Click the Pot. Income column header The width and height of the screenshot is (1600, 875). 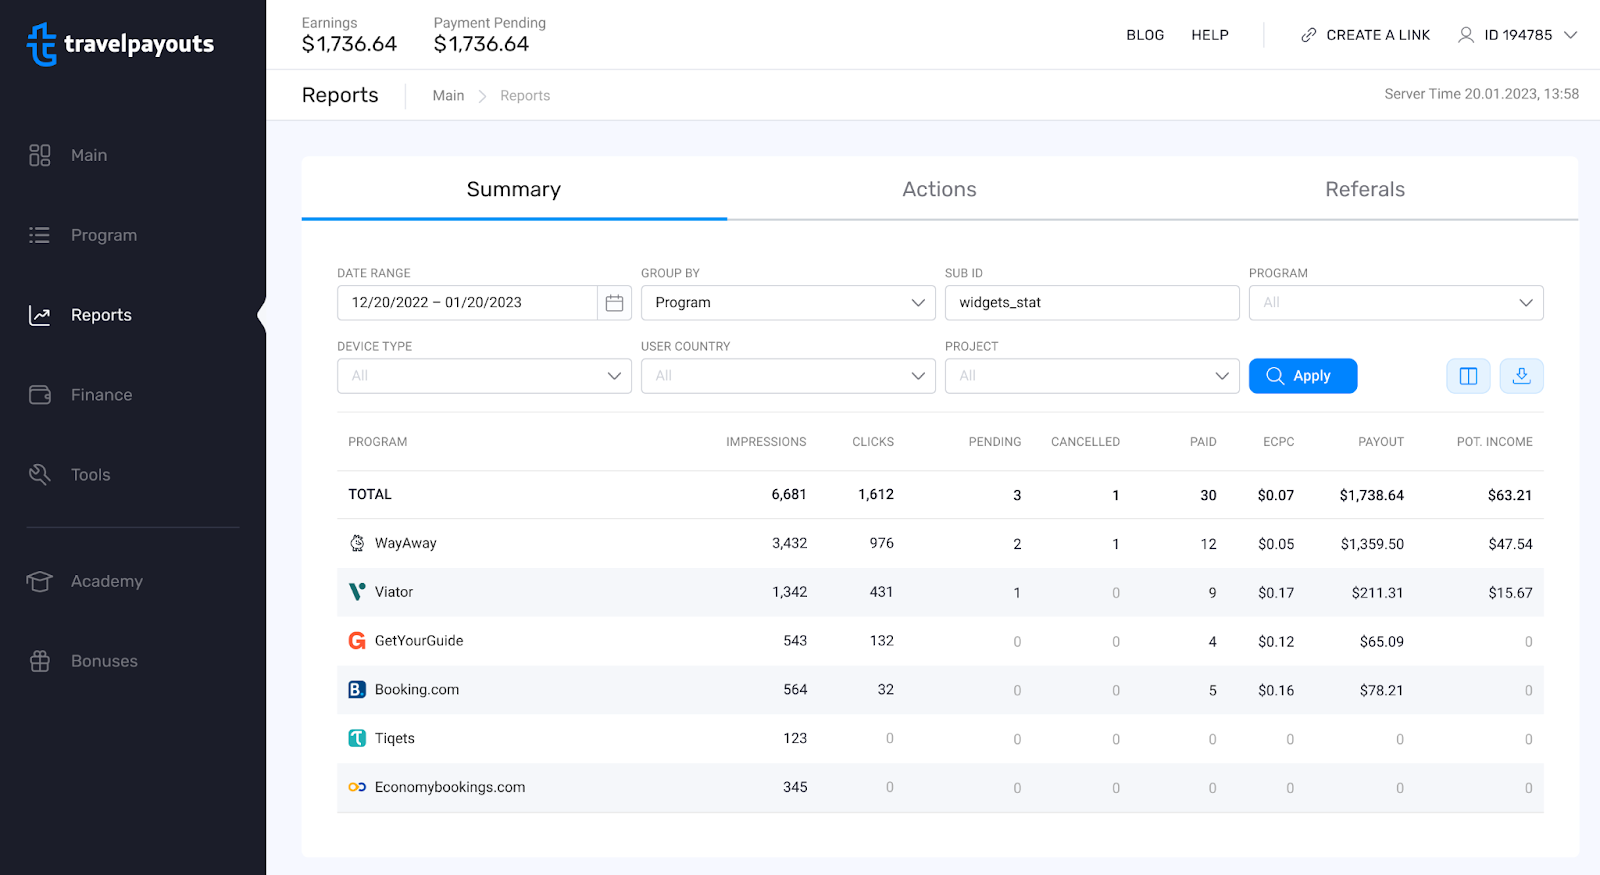point(1495,442)
